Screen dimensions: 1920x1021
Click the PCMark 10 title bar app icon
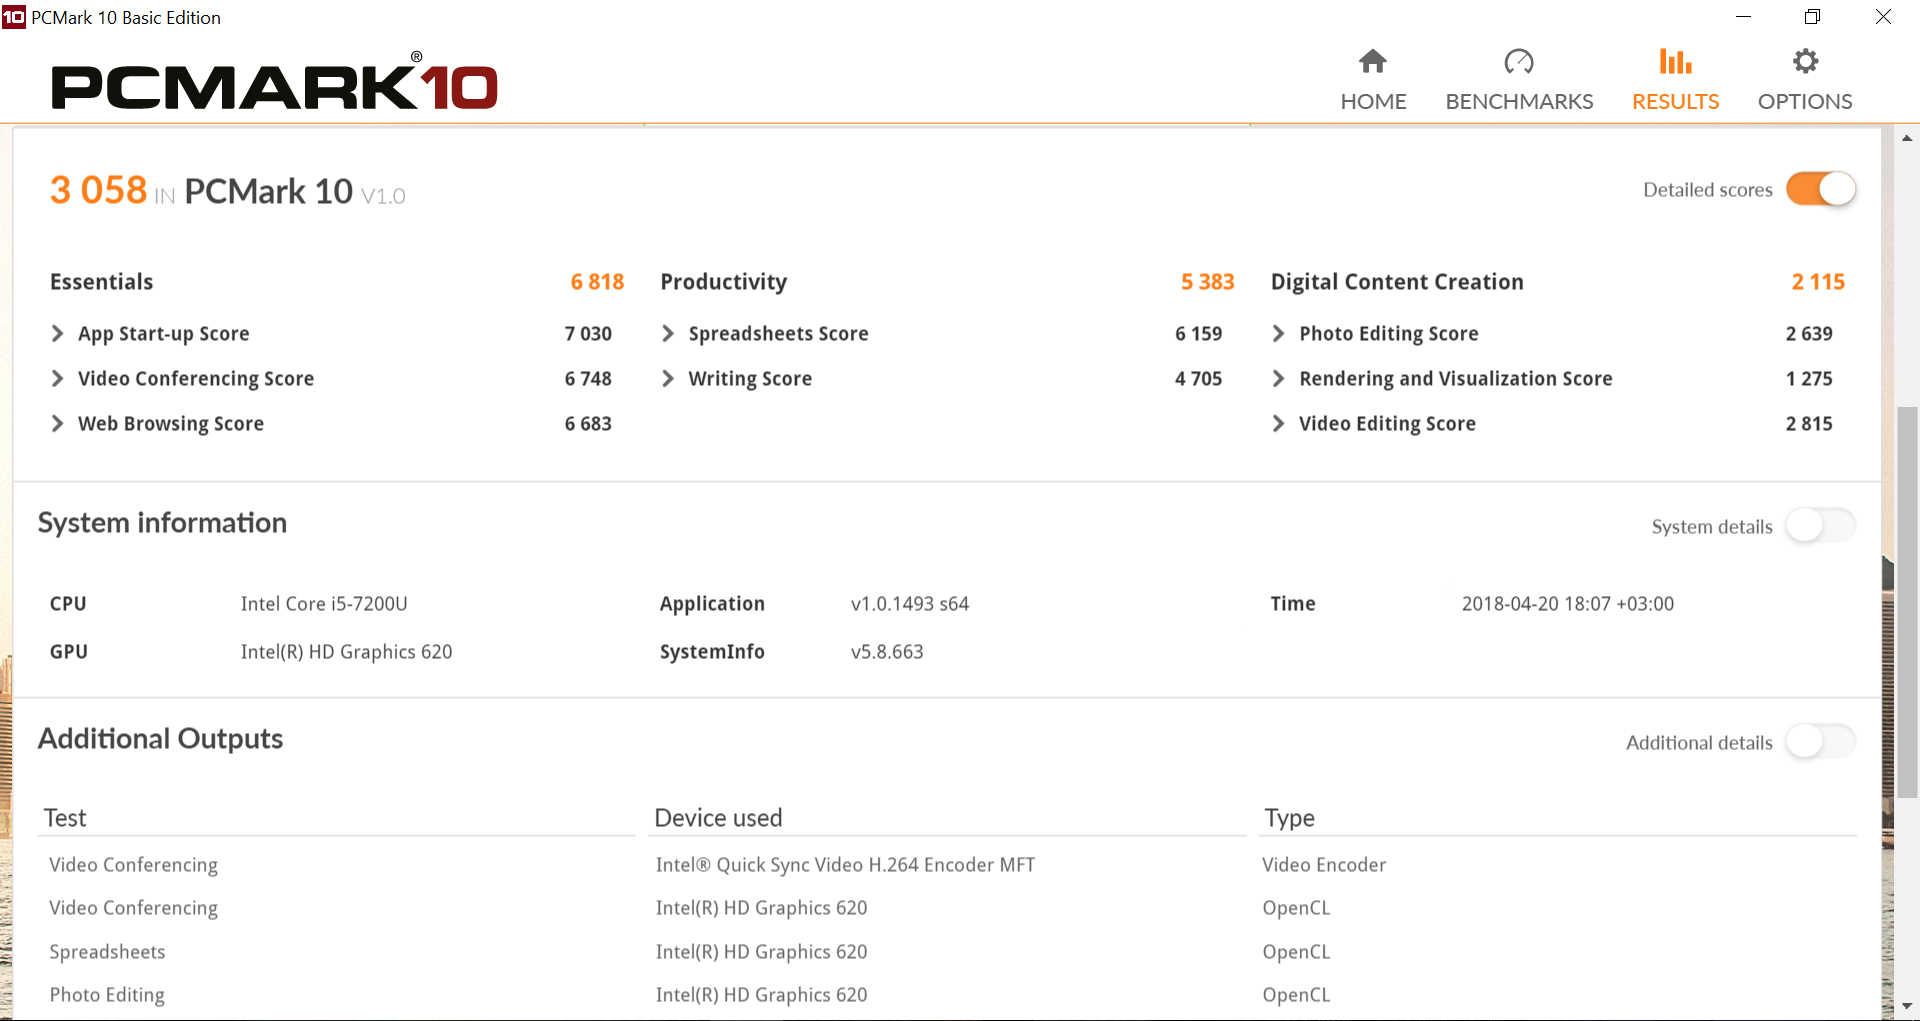click(14, 17)
